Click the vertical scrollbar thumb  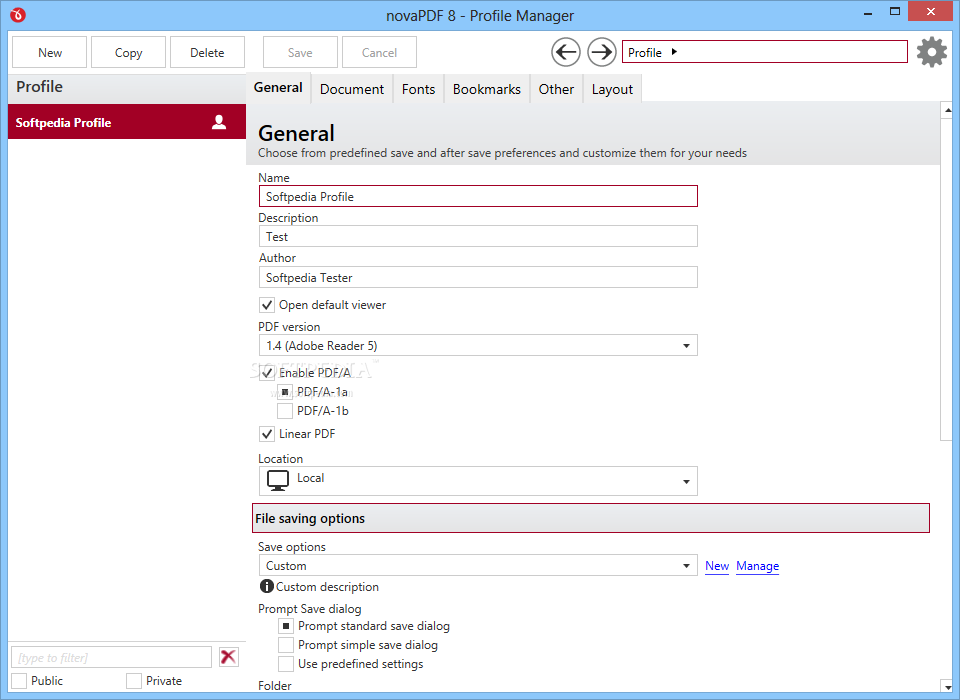947,279
